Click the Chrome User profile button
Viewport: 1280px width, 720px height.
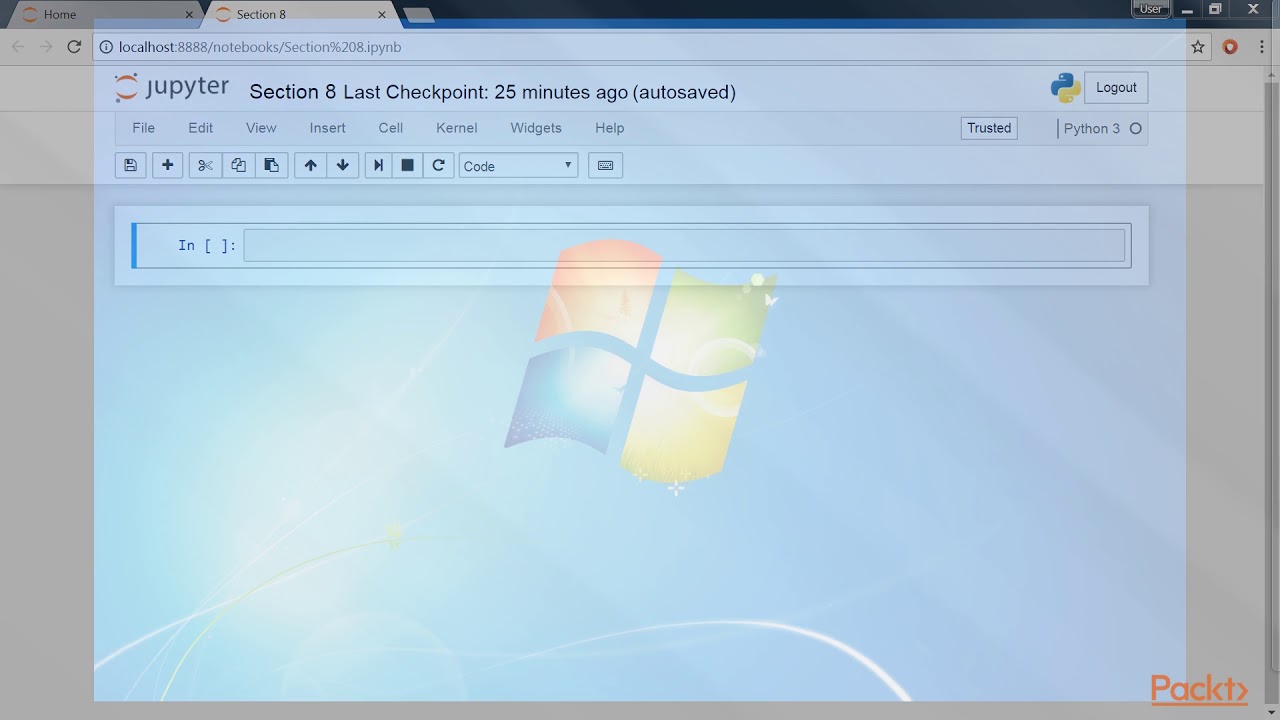click(1150, 9)
